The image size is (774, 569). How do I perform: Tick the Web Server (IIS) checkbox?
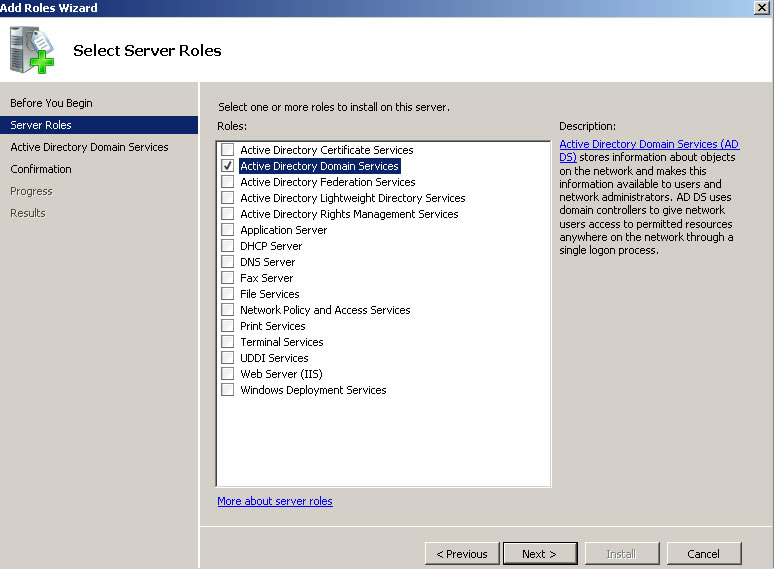(228, 374)
